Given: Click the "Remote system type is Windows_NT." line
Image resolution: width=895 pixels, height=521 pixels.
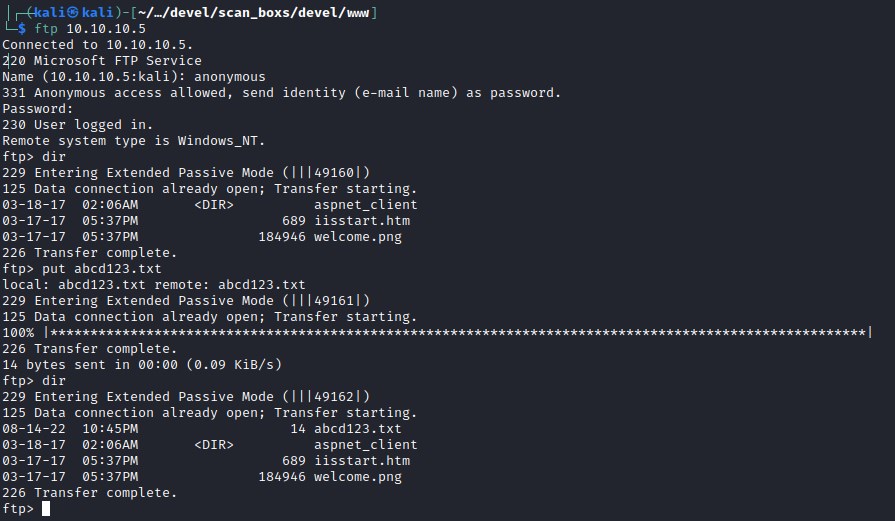Looking at the screenshot, I should coord(134,140).
